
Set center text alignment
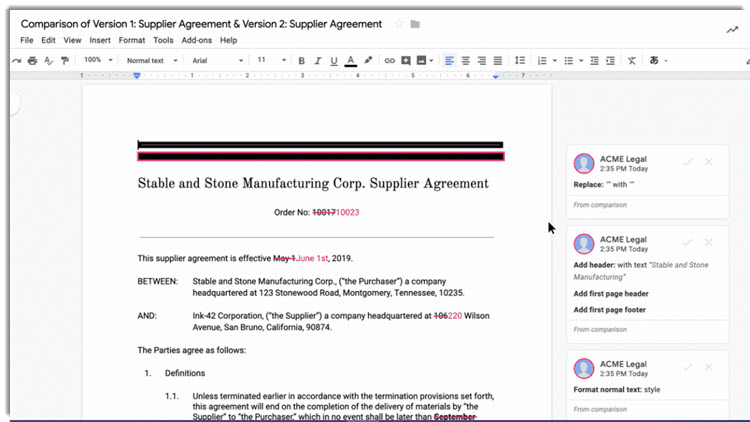(465, 61)
